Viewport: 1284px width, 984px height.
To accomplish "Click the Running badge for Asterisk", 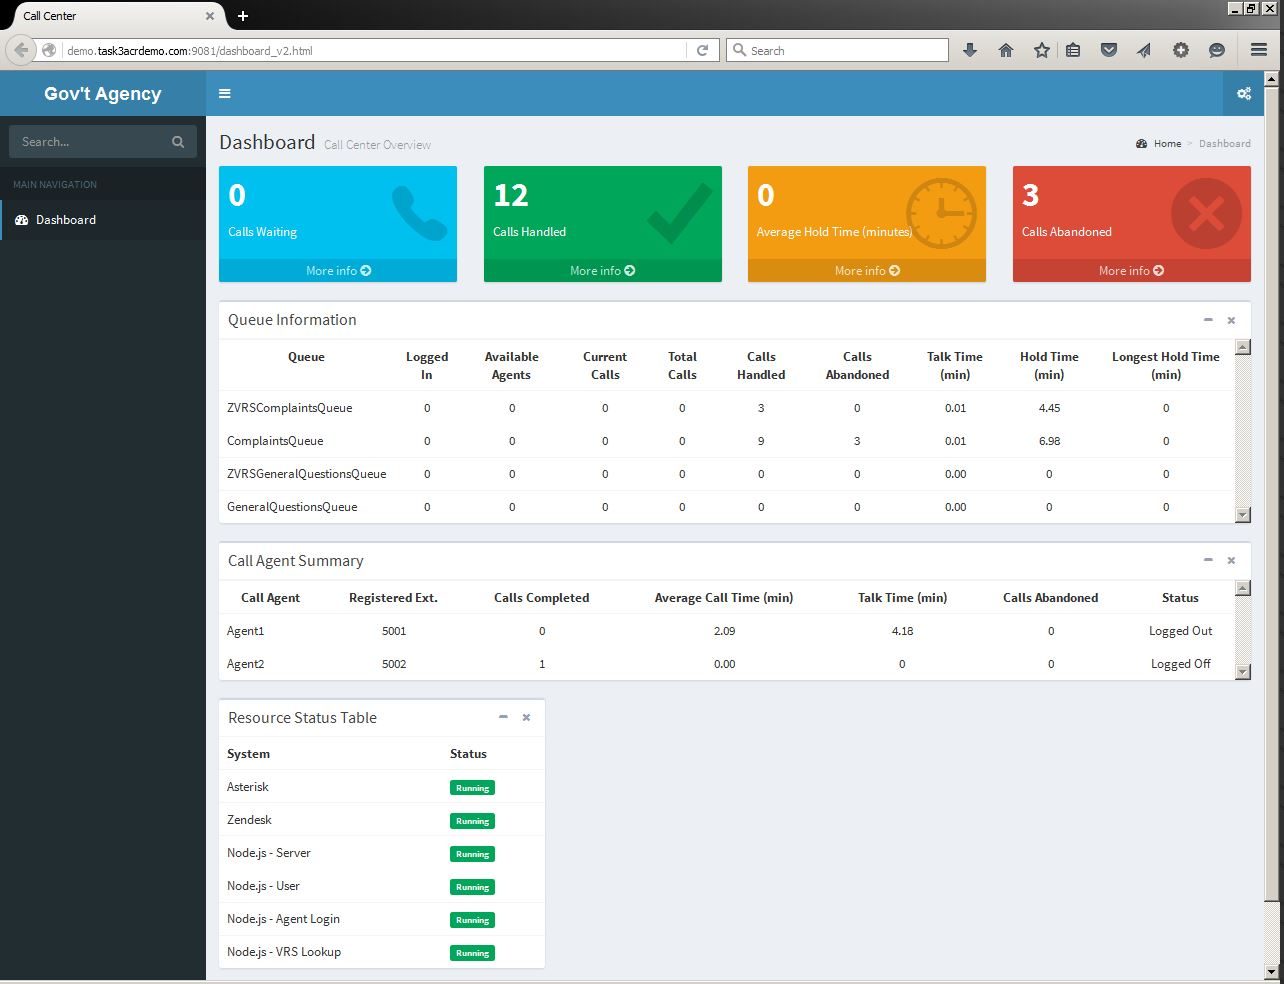I will click(x=472, y=788).
